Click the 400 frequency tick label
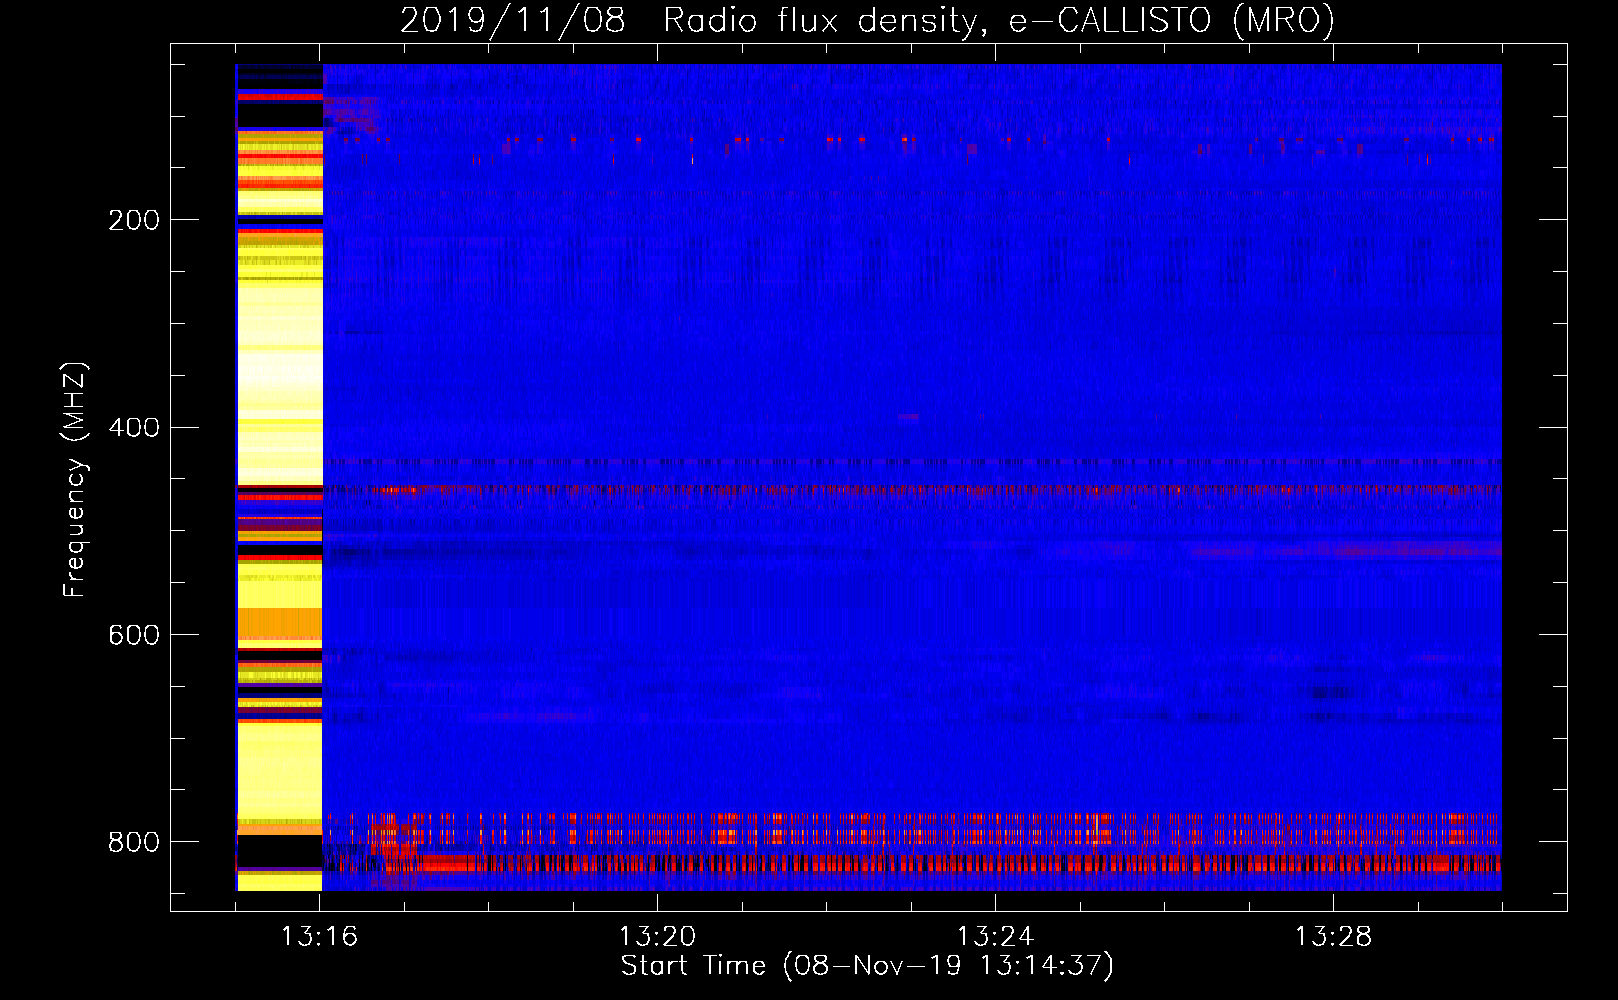Viewport: 1618px width, 1000px height. pos(134,427)
